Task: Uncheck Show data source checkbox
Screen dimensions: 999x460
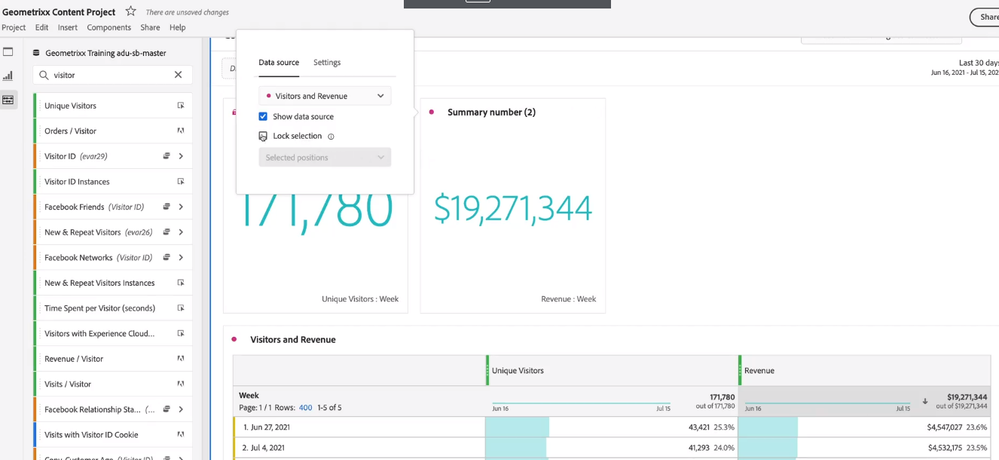Action: click(263, 117)
